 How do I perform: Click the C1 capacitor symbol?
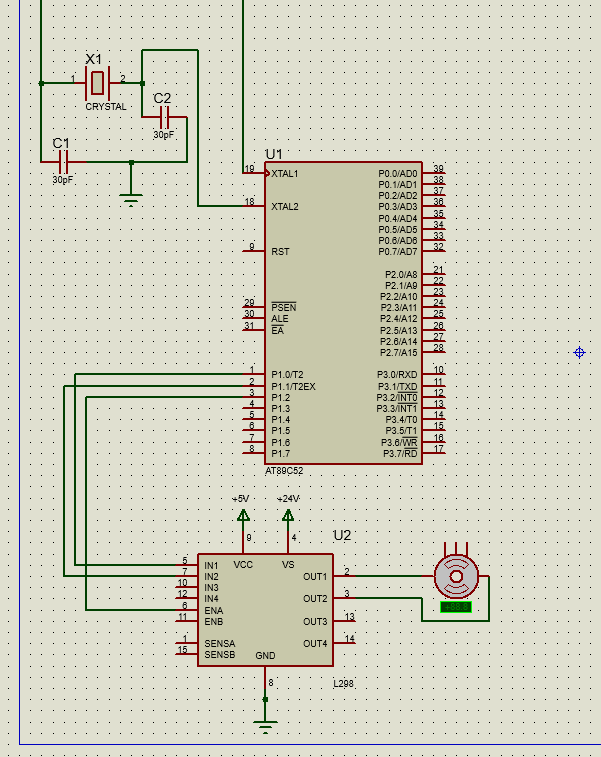coord(64,160)
